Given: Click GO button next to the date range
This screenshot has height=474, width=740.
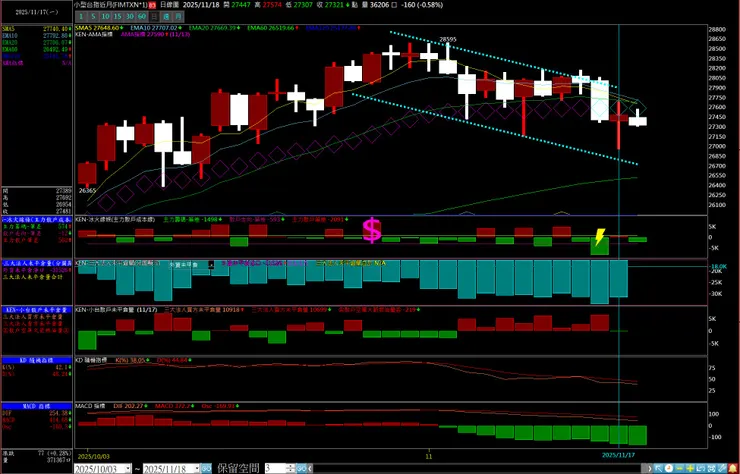Looking at the screenshot, I should tap(207, 469).
